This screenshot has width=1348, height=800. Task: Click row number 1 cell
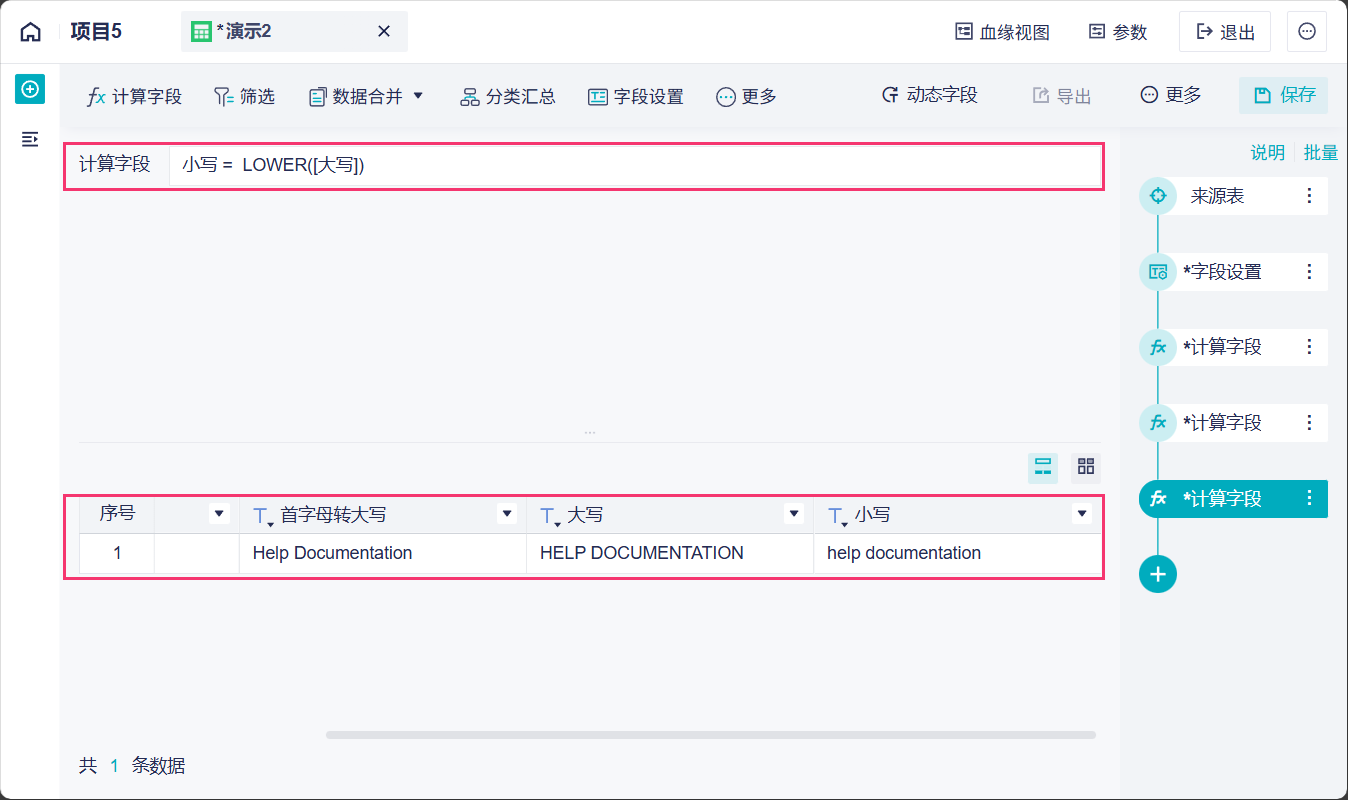coord(117,553)
